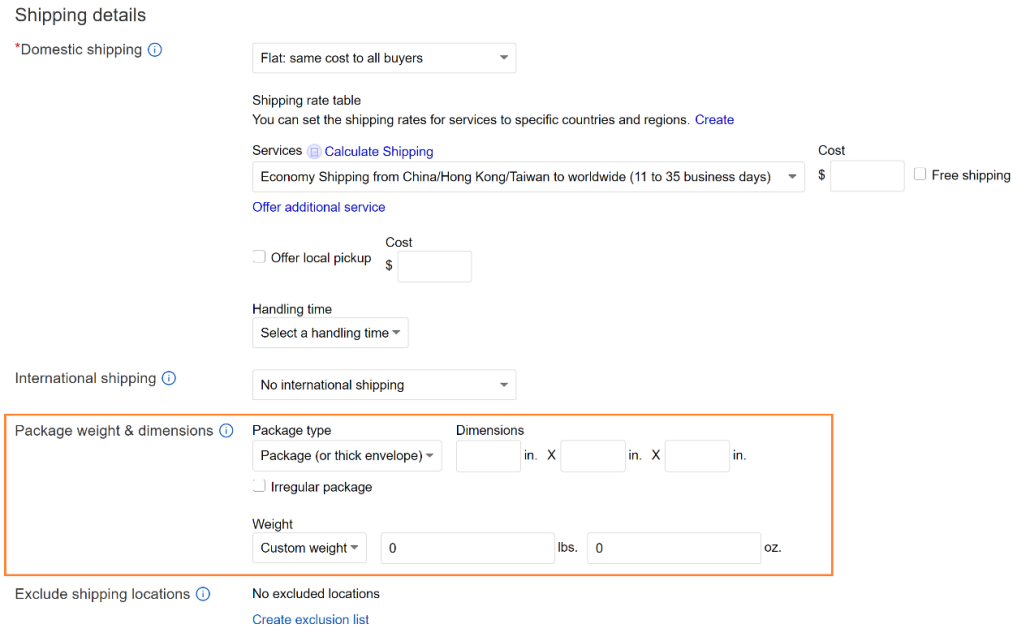Screen dimensions: 1030x637
Task: Click the weight lbs. input field
Action: tap(467, 548)
